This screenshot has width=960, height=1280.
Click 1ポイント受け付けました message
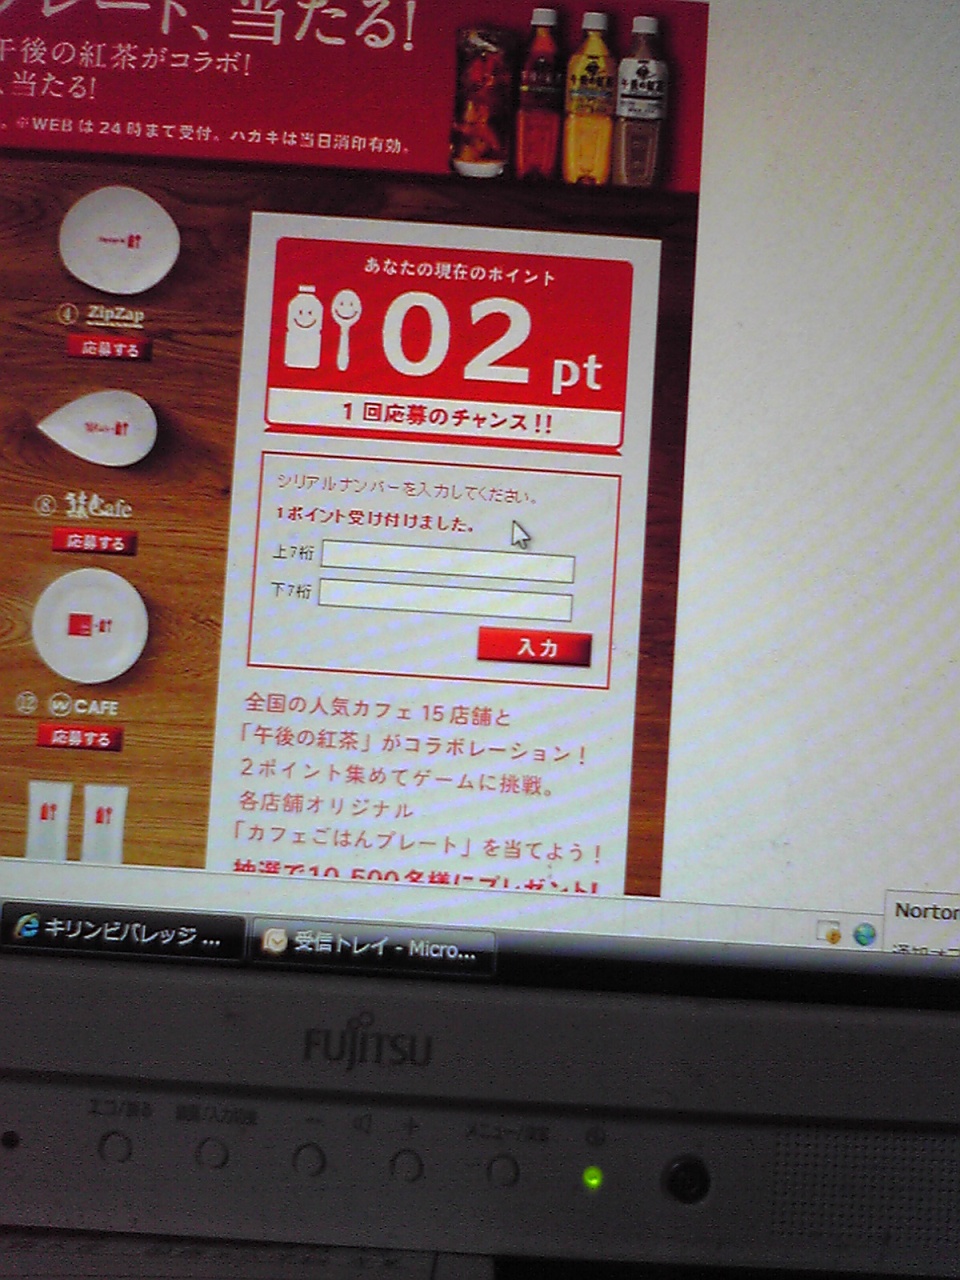(375, 520)
